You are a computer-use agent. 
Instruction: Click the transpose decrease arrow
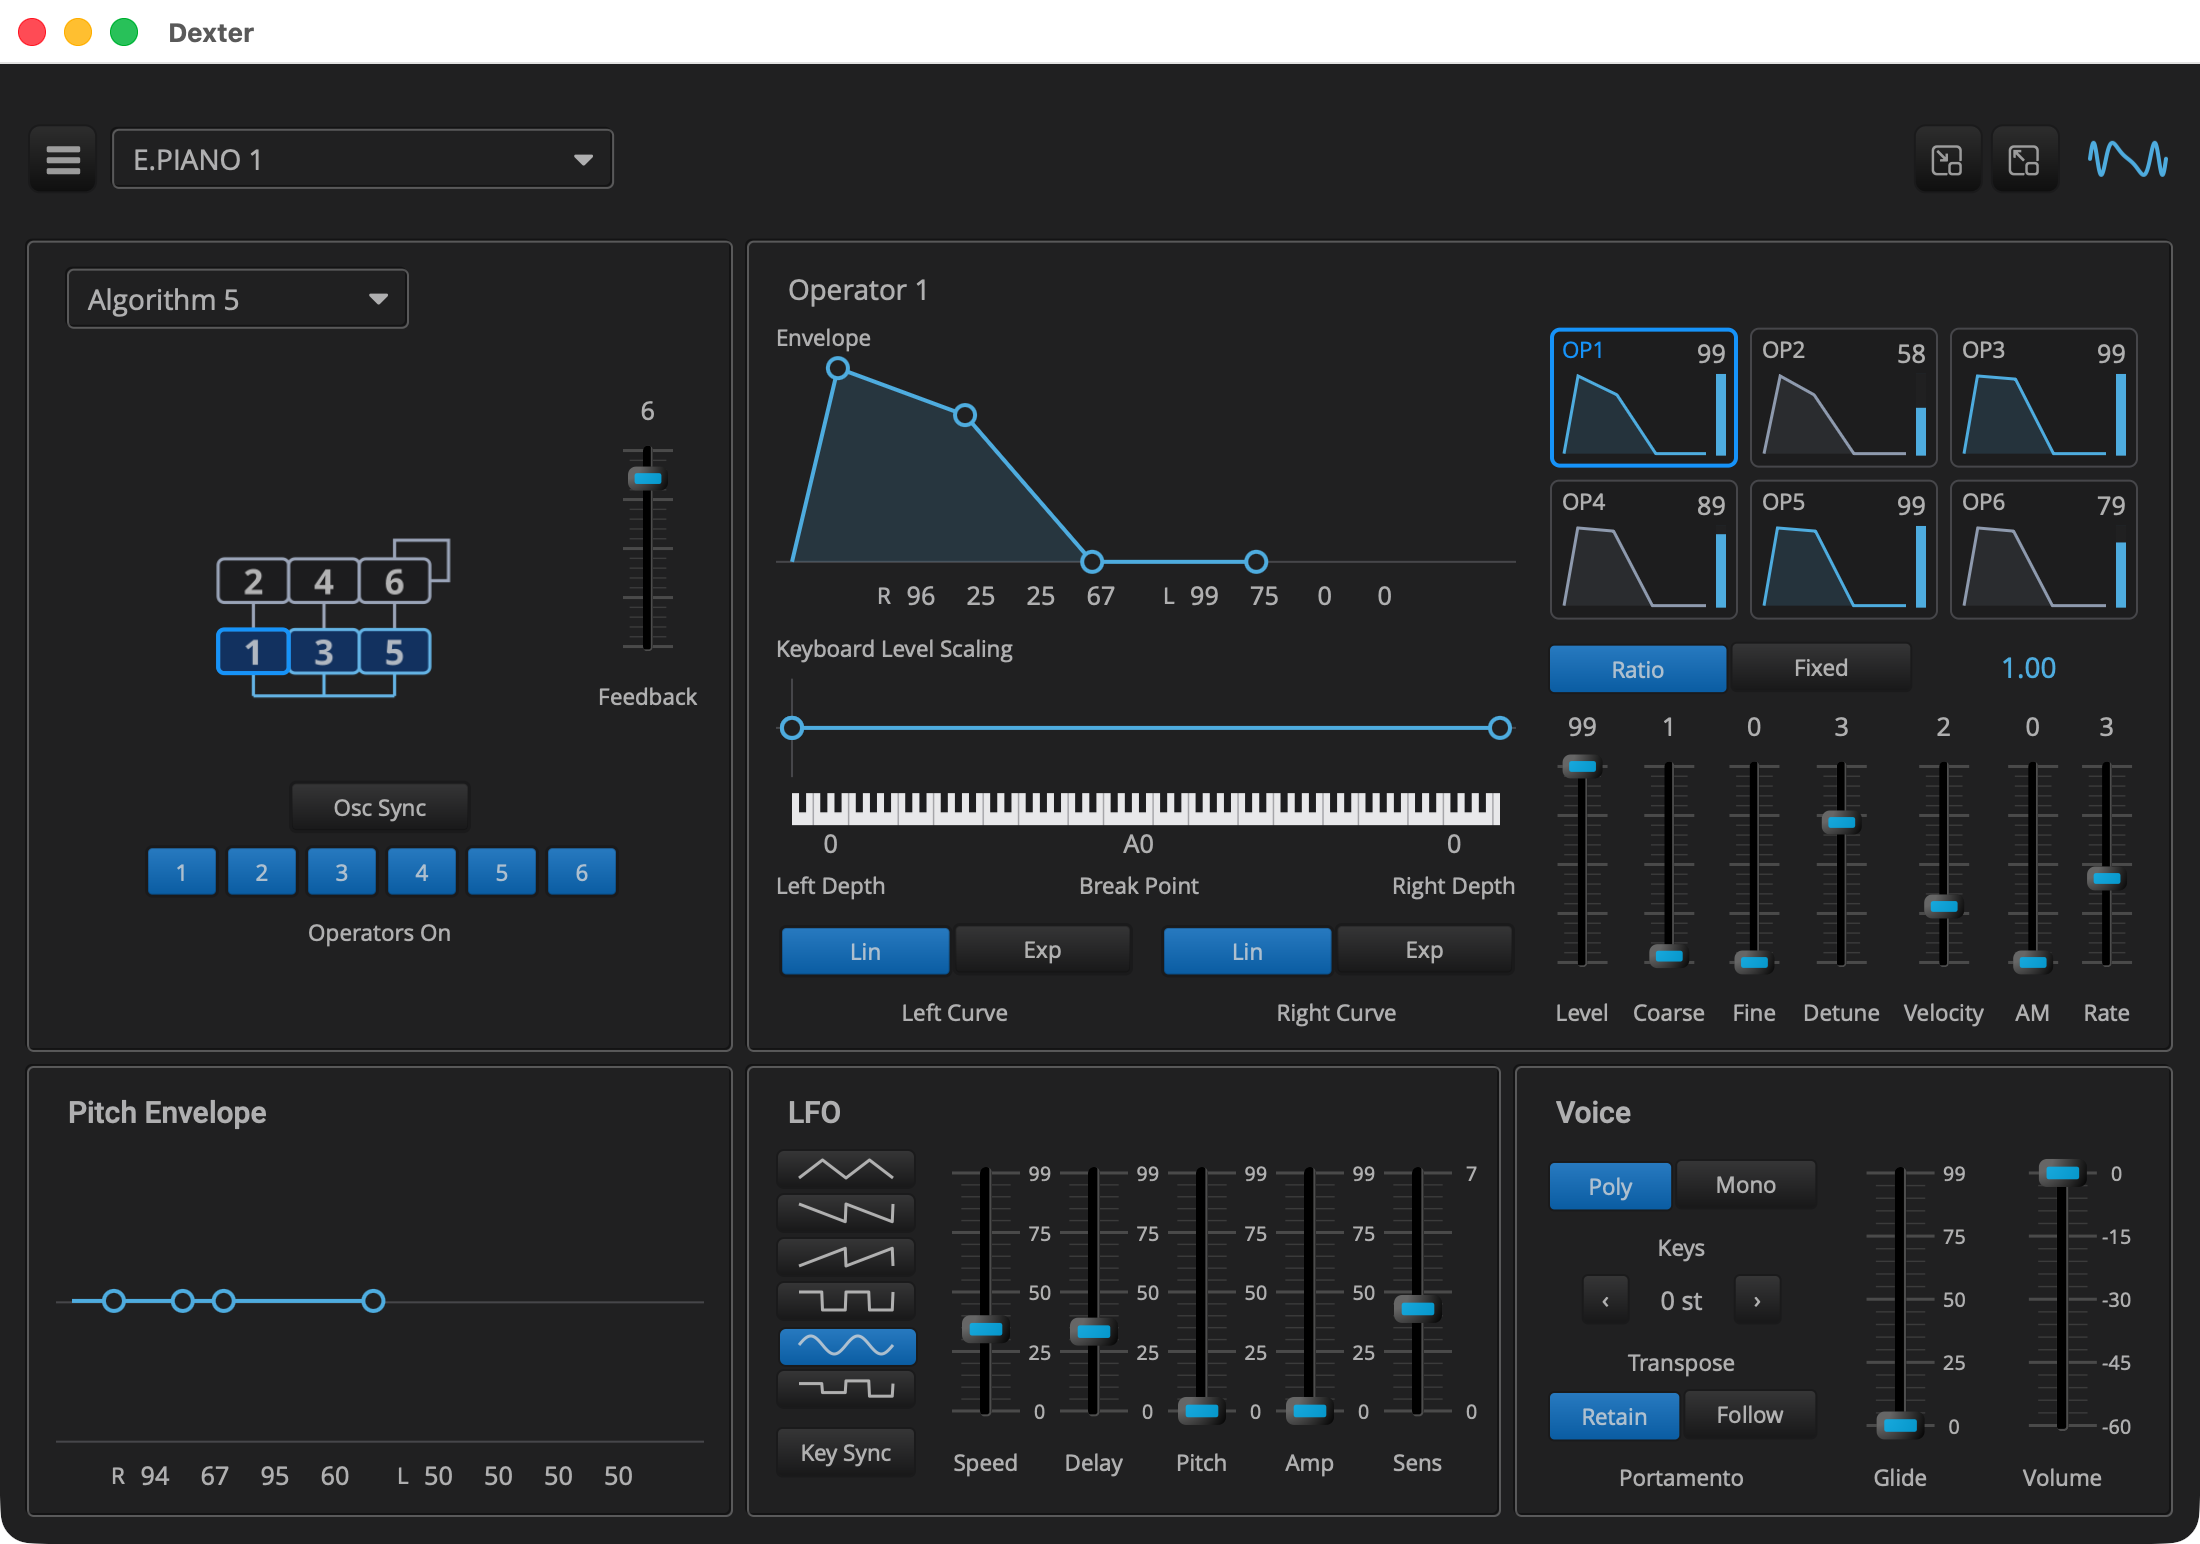(x=1606, y=1301)
